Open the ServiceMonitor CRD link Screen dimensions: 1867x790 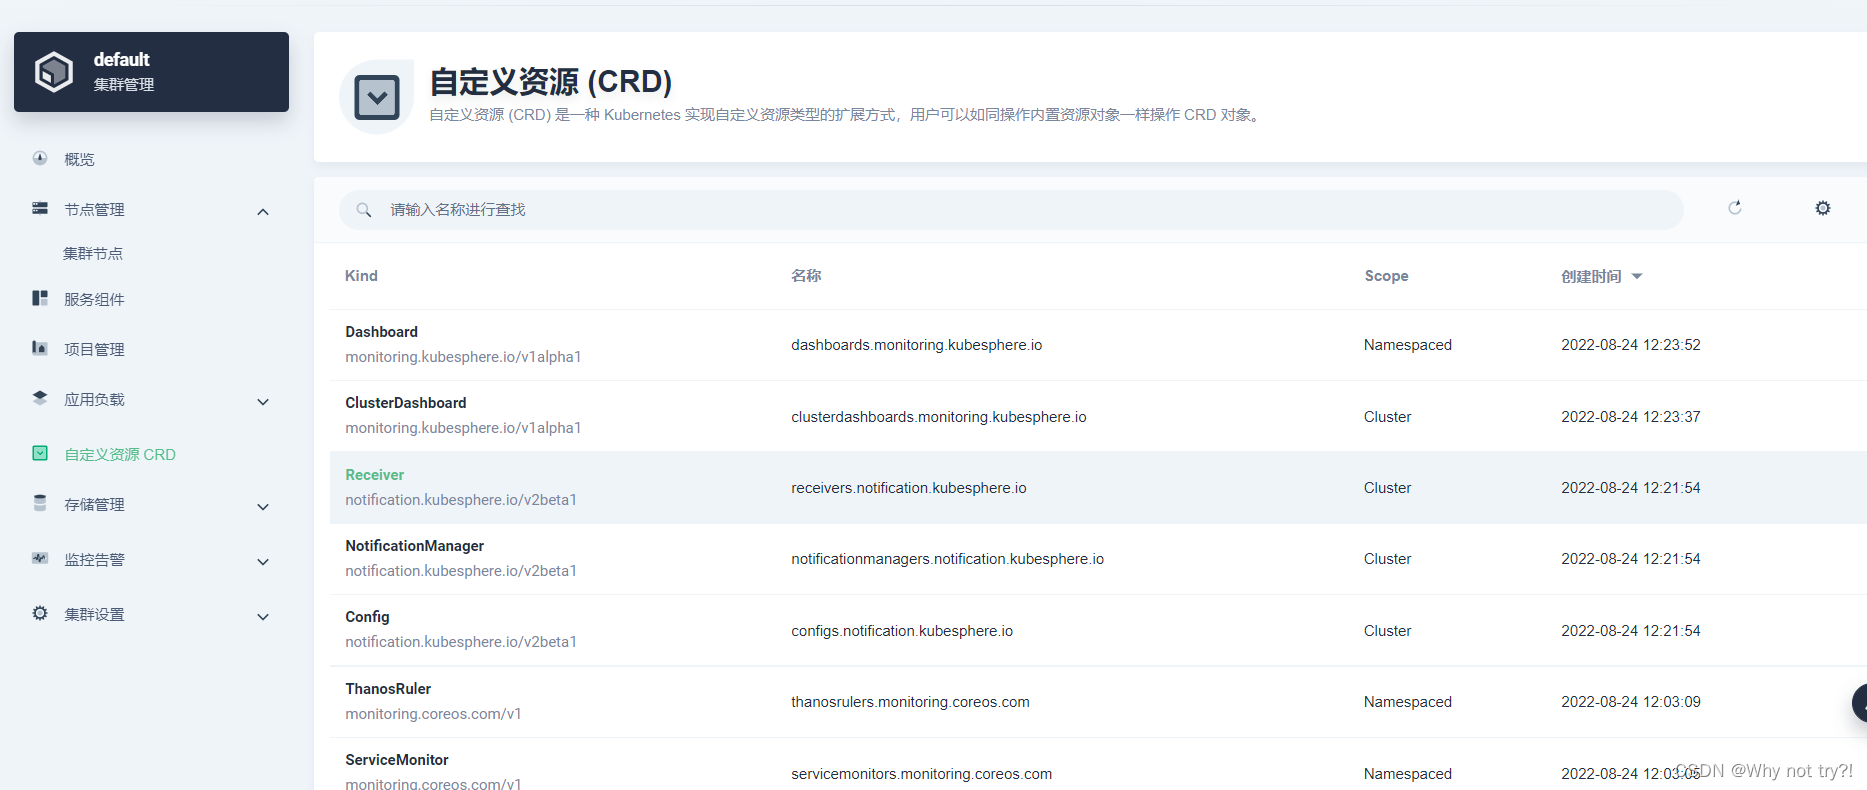click(x=397, y=760)
